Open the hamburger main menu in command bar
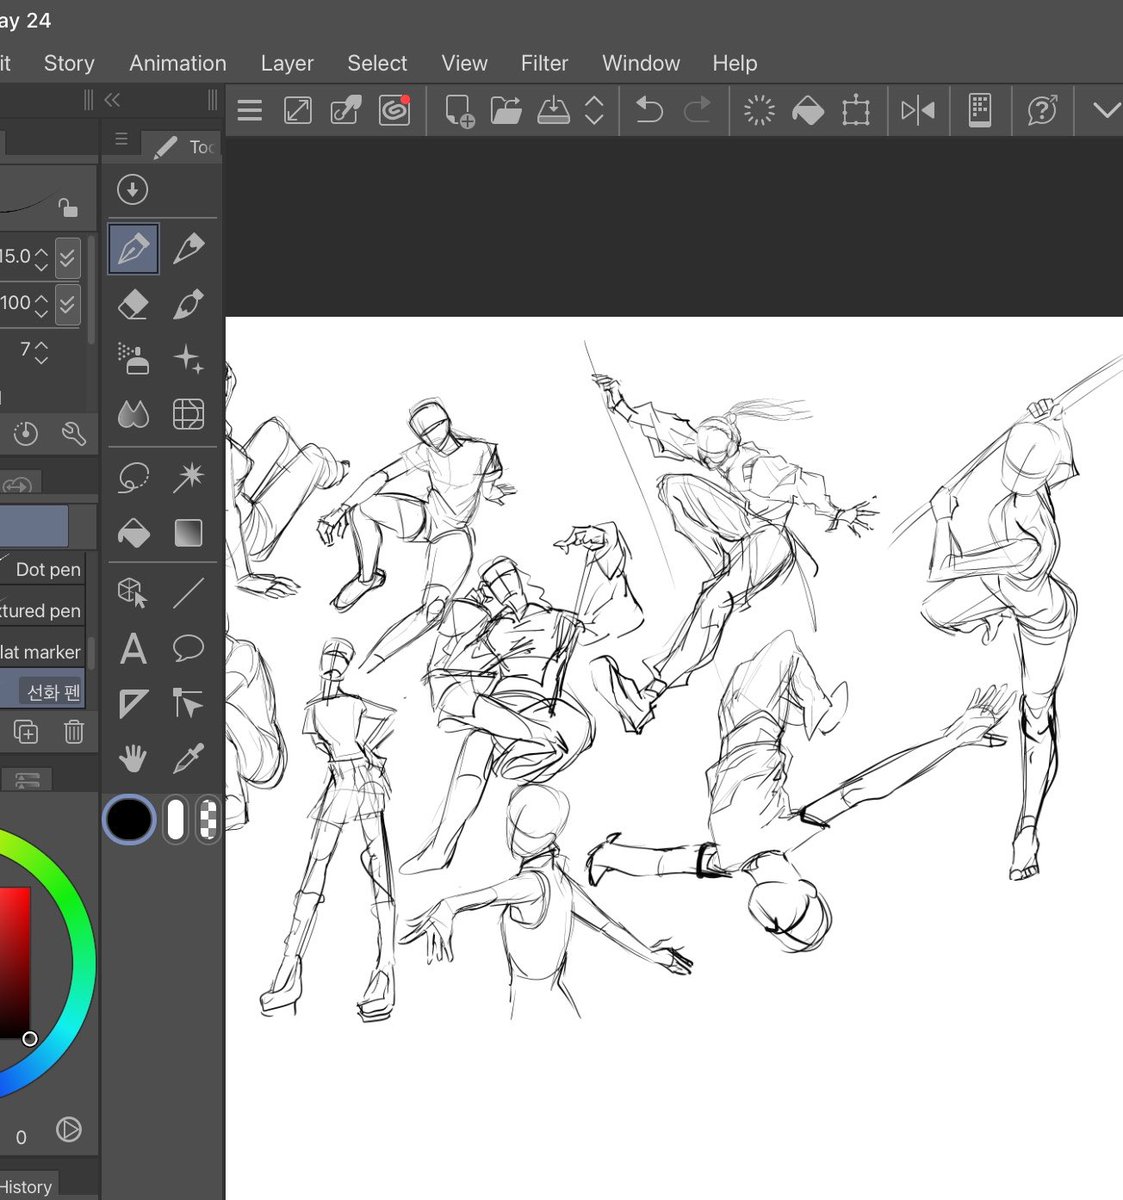The width and height of the screenshot is (1123, 1200). [x=250, y=110]
